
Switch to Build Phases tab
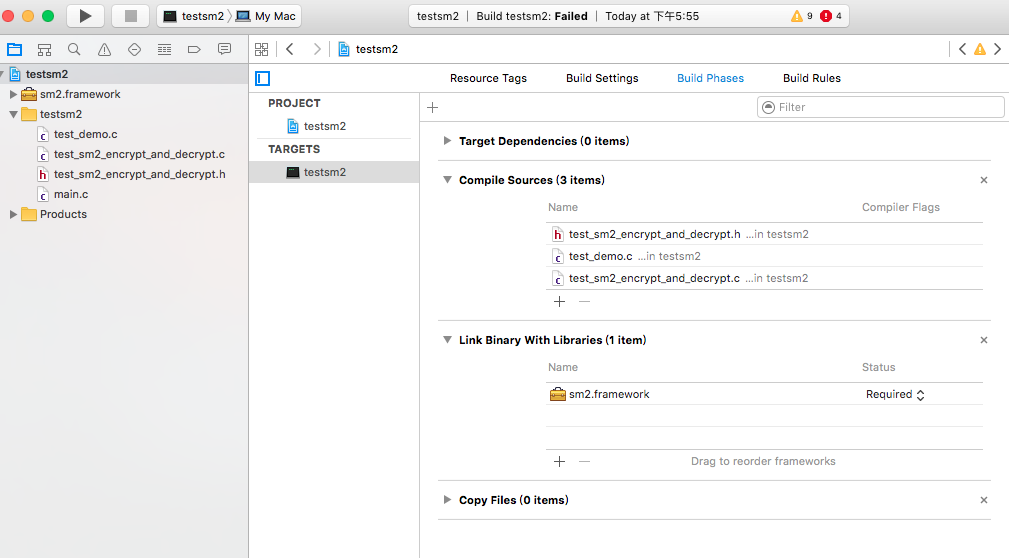[710, 78]
